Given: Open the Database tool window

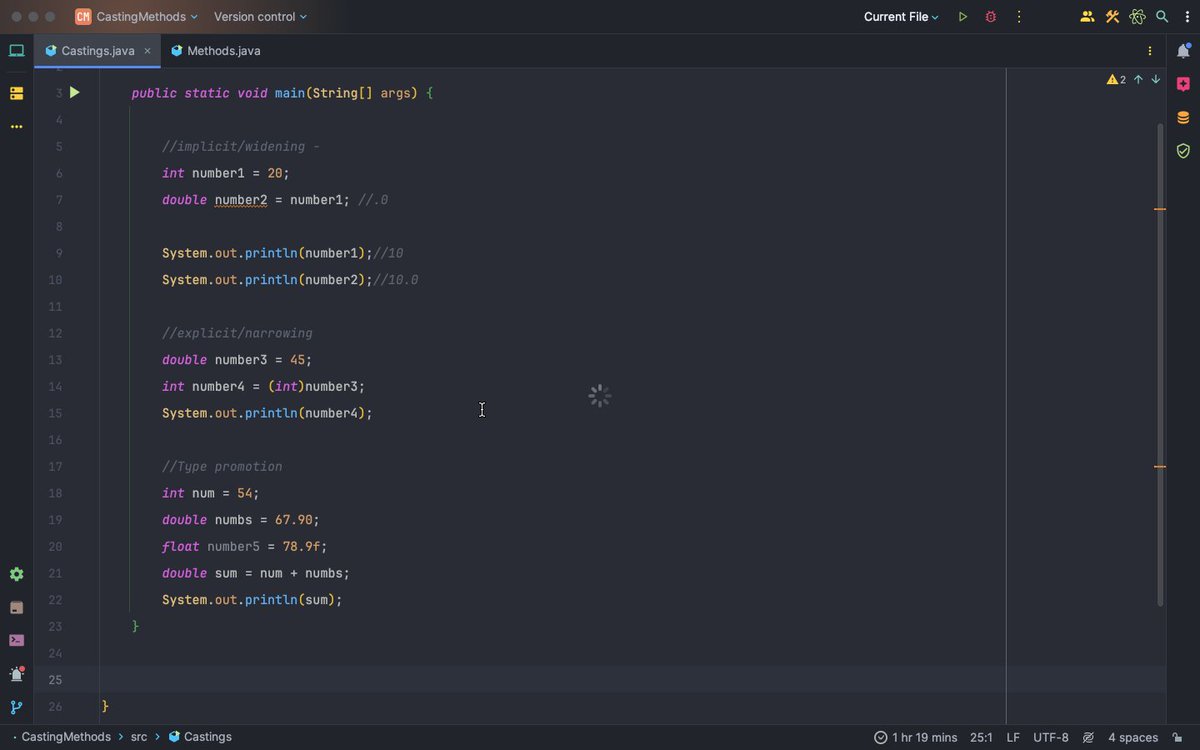Looking at the screenshot, I should 1183,117.
